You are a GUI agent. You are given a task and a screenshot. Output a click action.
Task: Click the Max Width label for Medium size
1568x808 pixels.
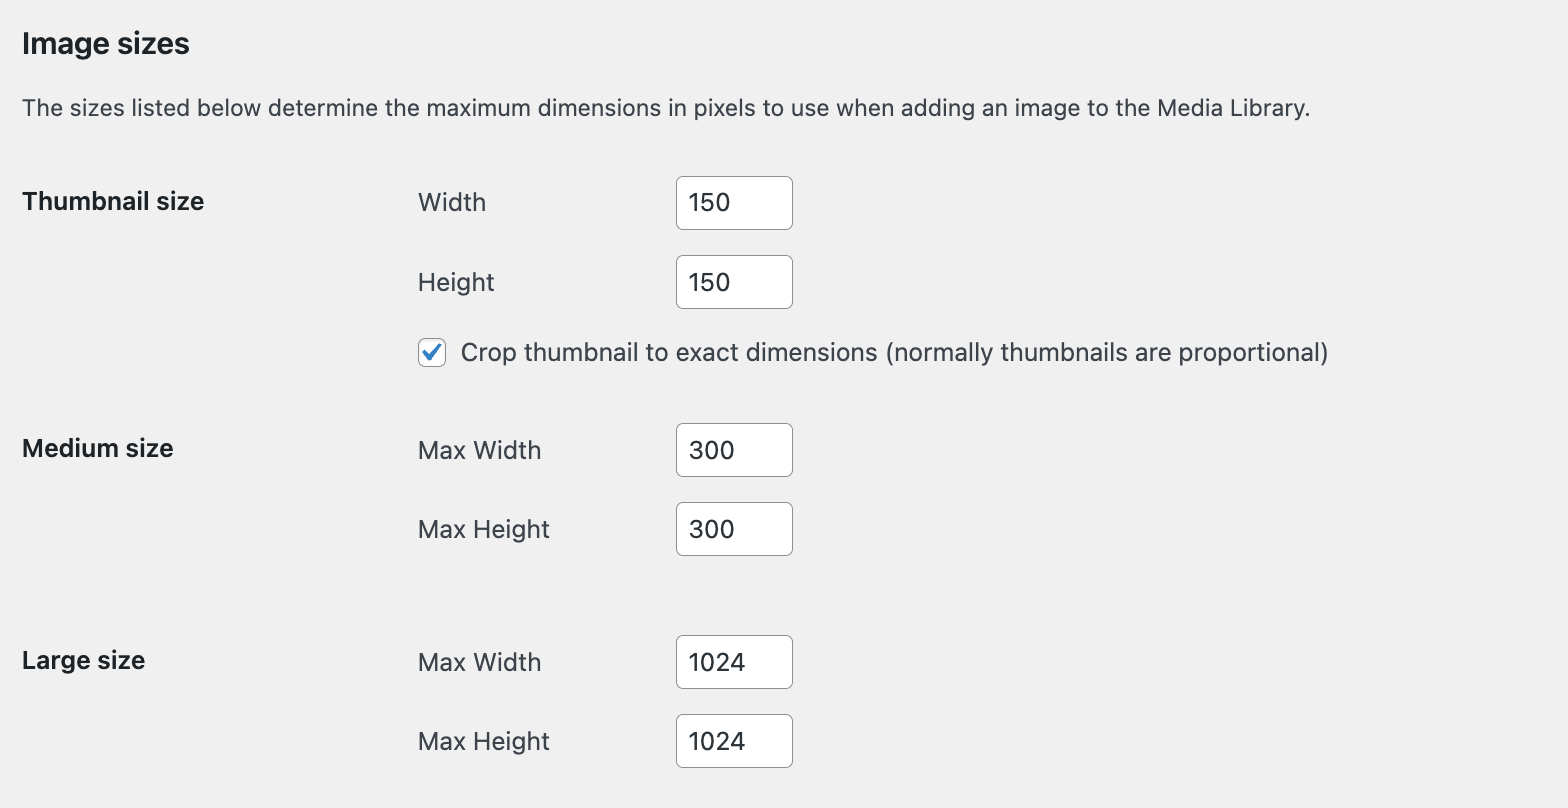[x=479, y=450]
